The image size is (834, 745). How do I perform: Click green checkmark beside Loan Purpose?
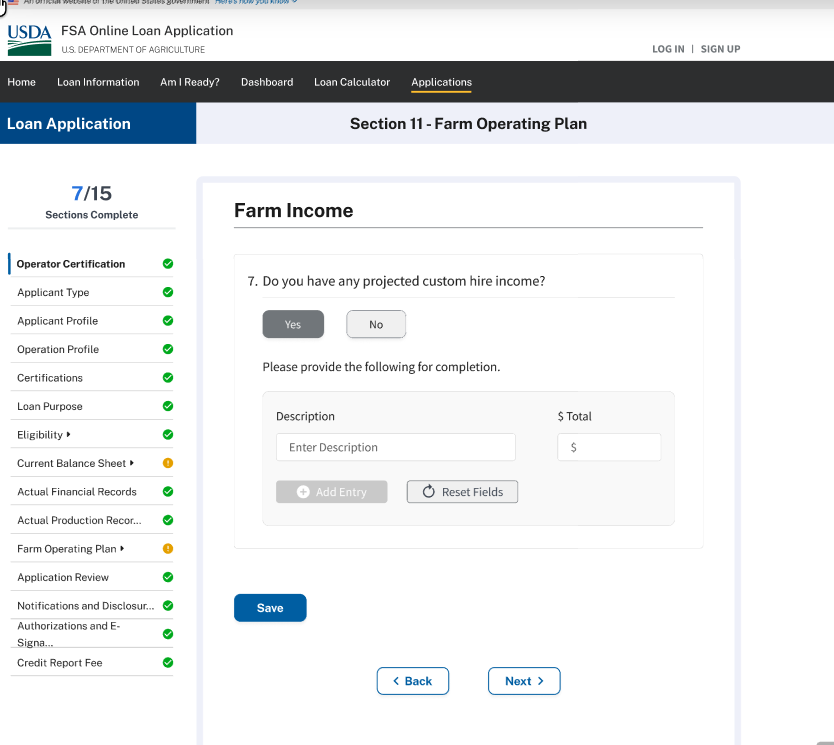click(168, 406)
